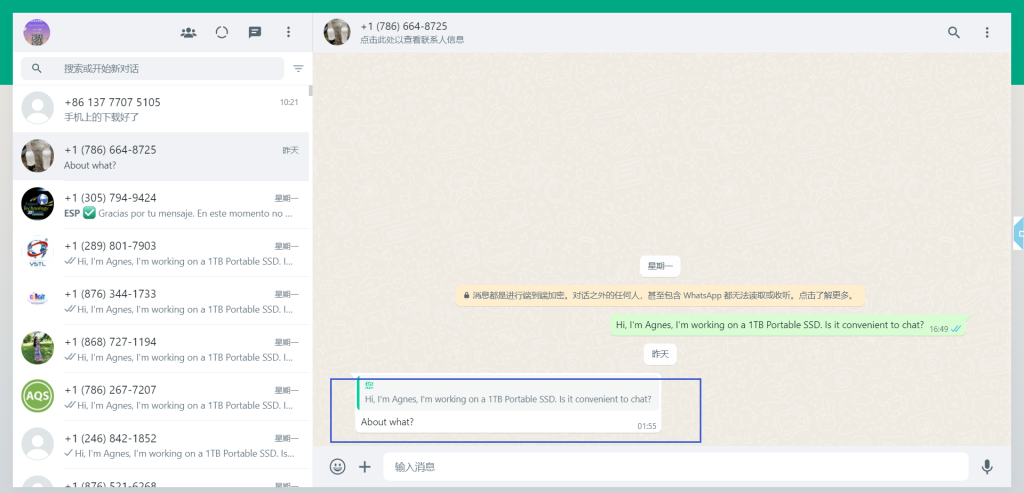Open chat with +1 (305) 794-9424
Screen dimensions: 1024x493
(160, 205)
